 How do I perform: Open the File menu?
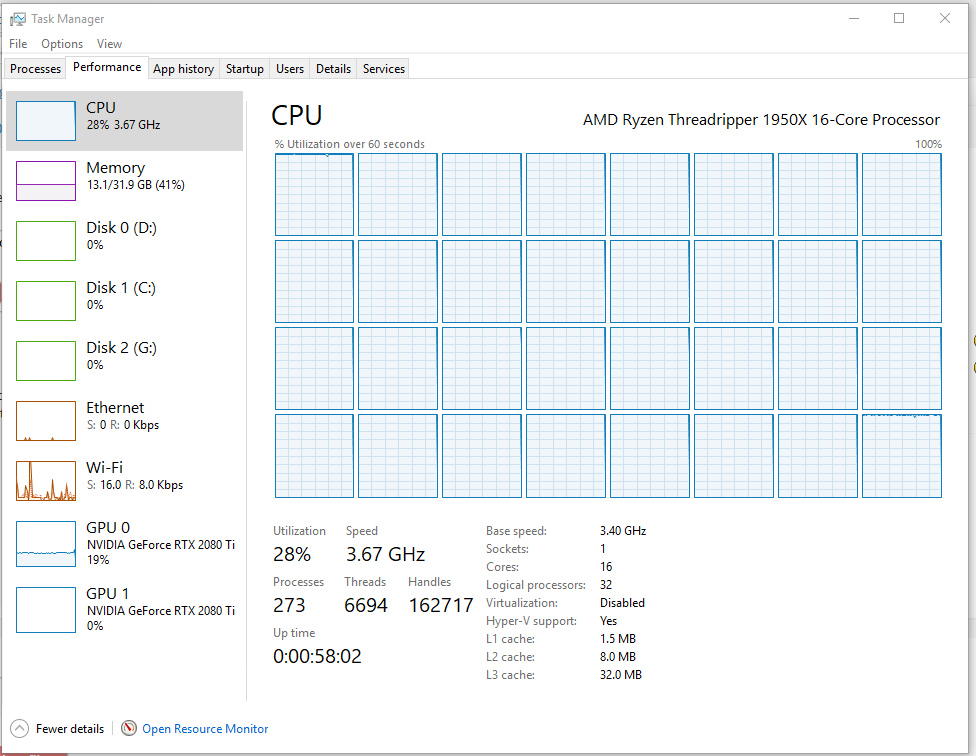18,44
